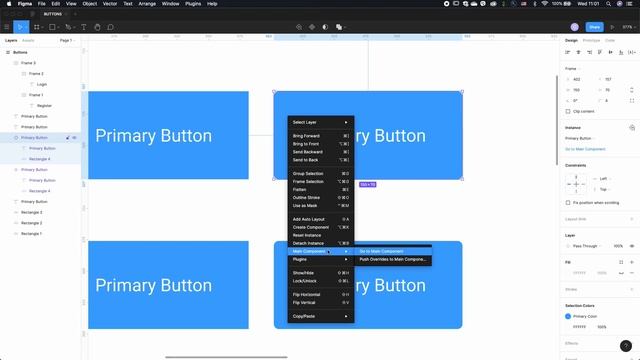The height and width of the screenshot is (360, 640).
Task: Switch to the Assets tab
Action: tap(28, 40)
